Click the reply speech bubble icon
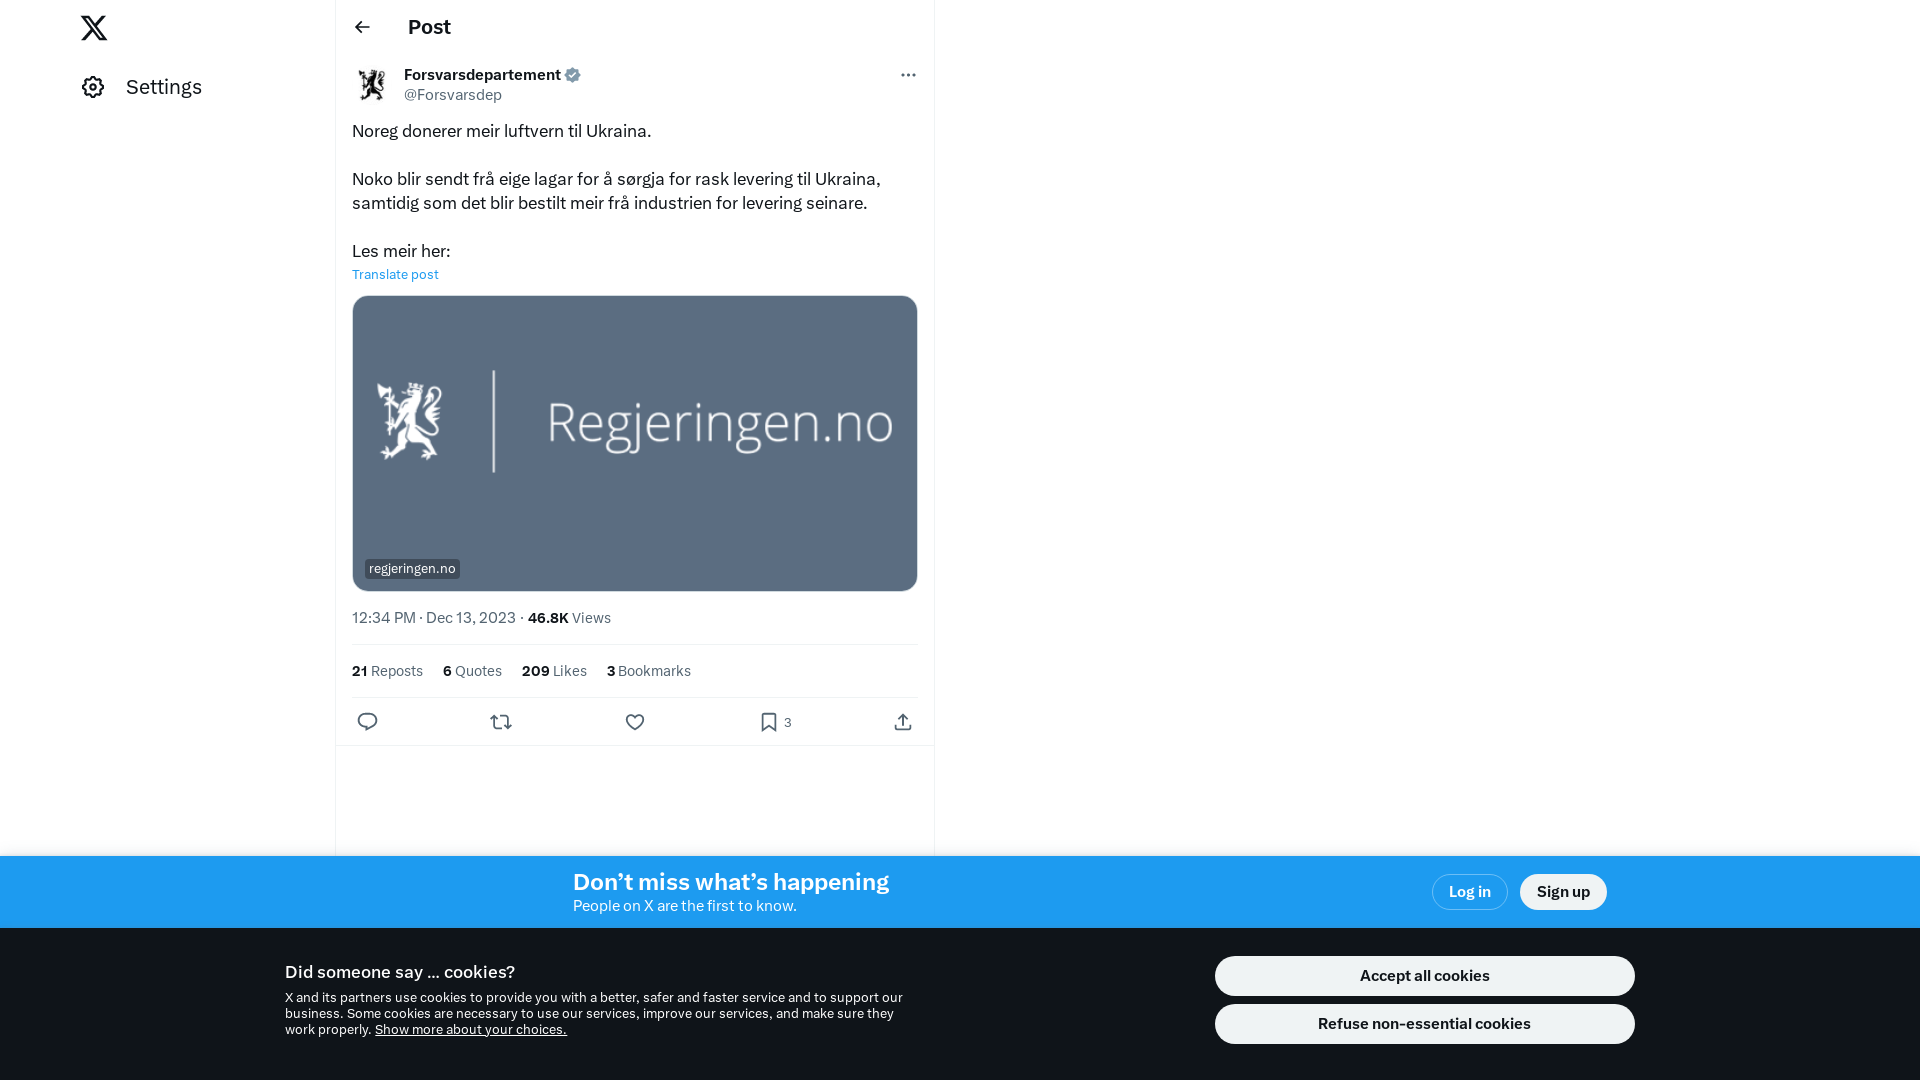1920x1080 pixels. tap(367, 722)
